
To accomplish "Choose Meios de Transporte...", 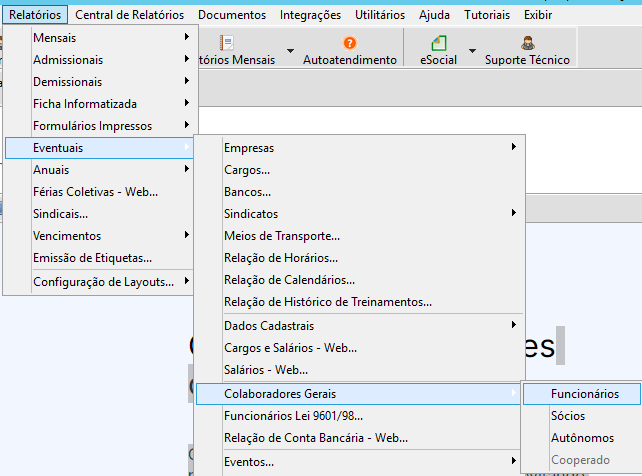I will click(359, 236).
